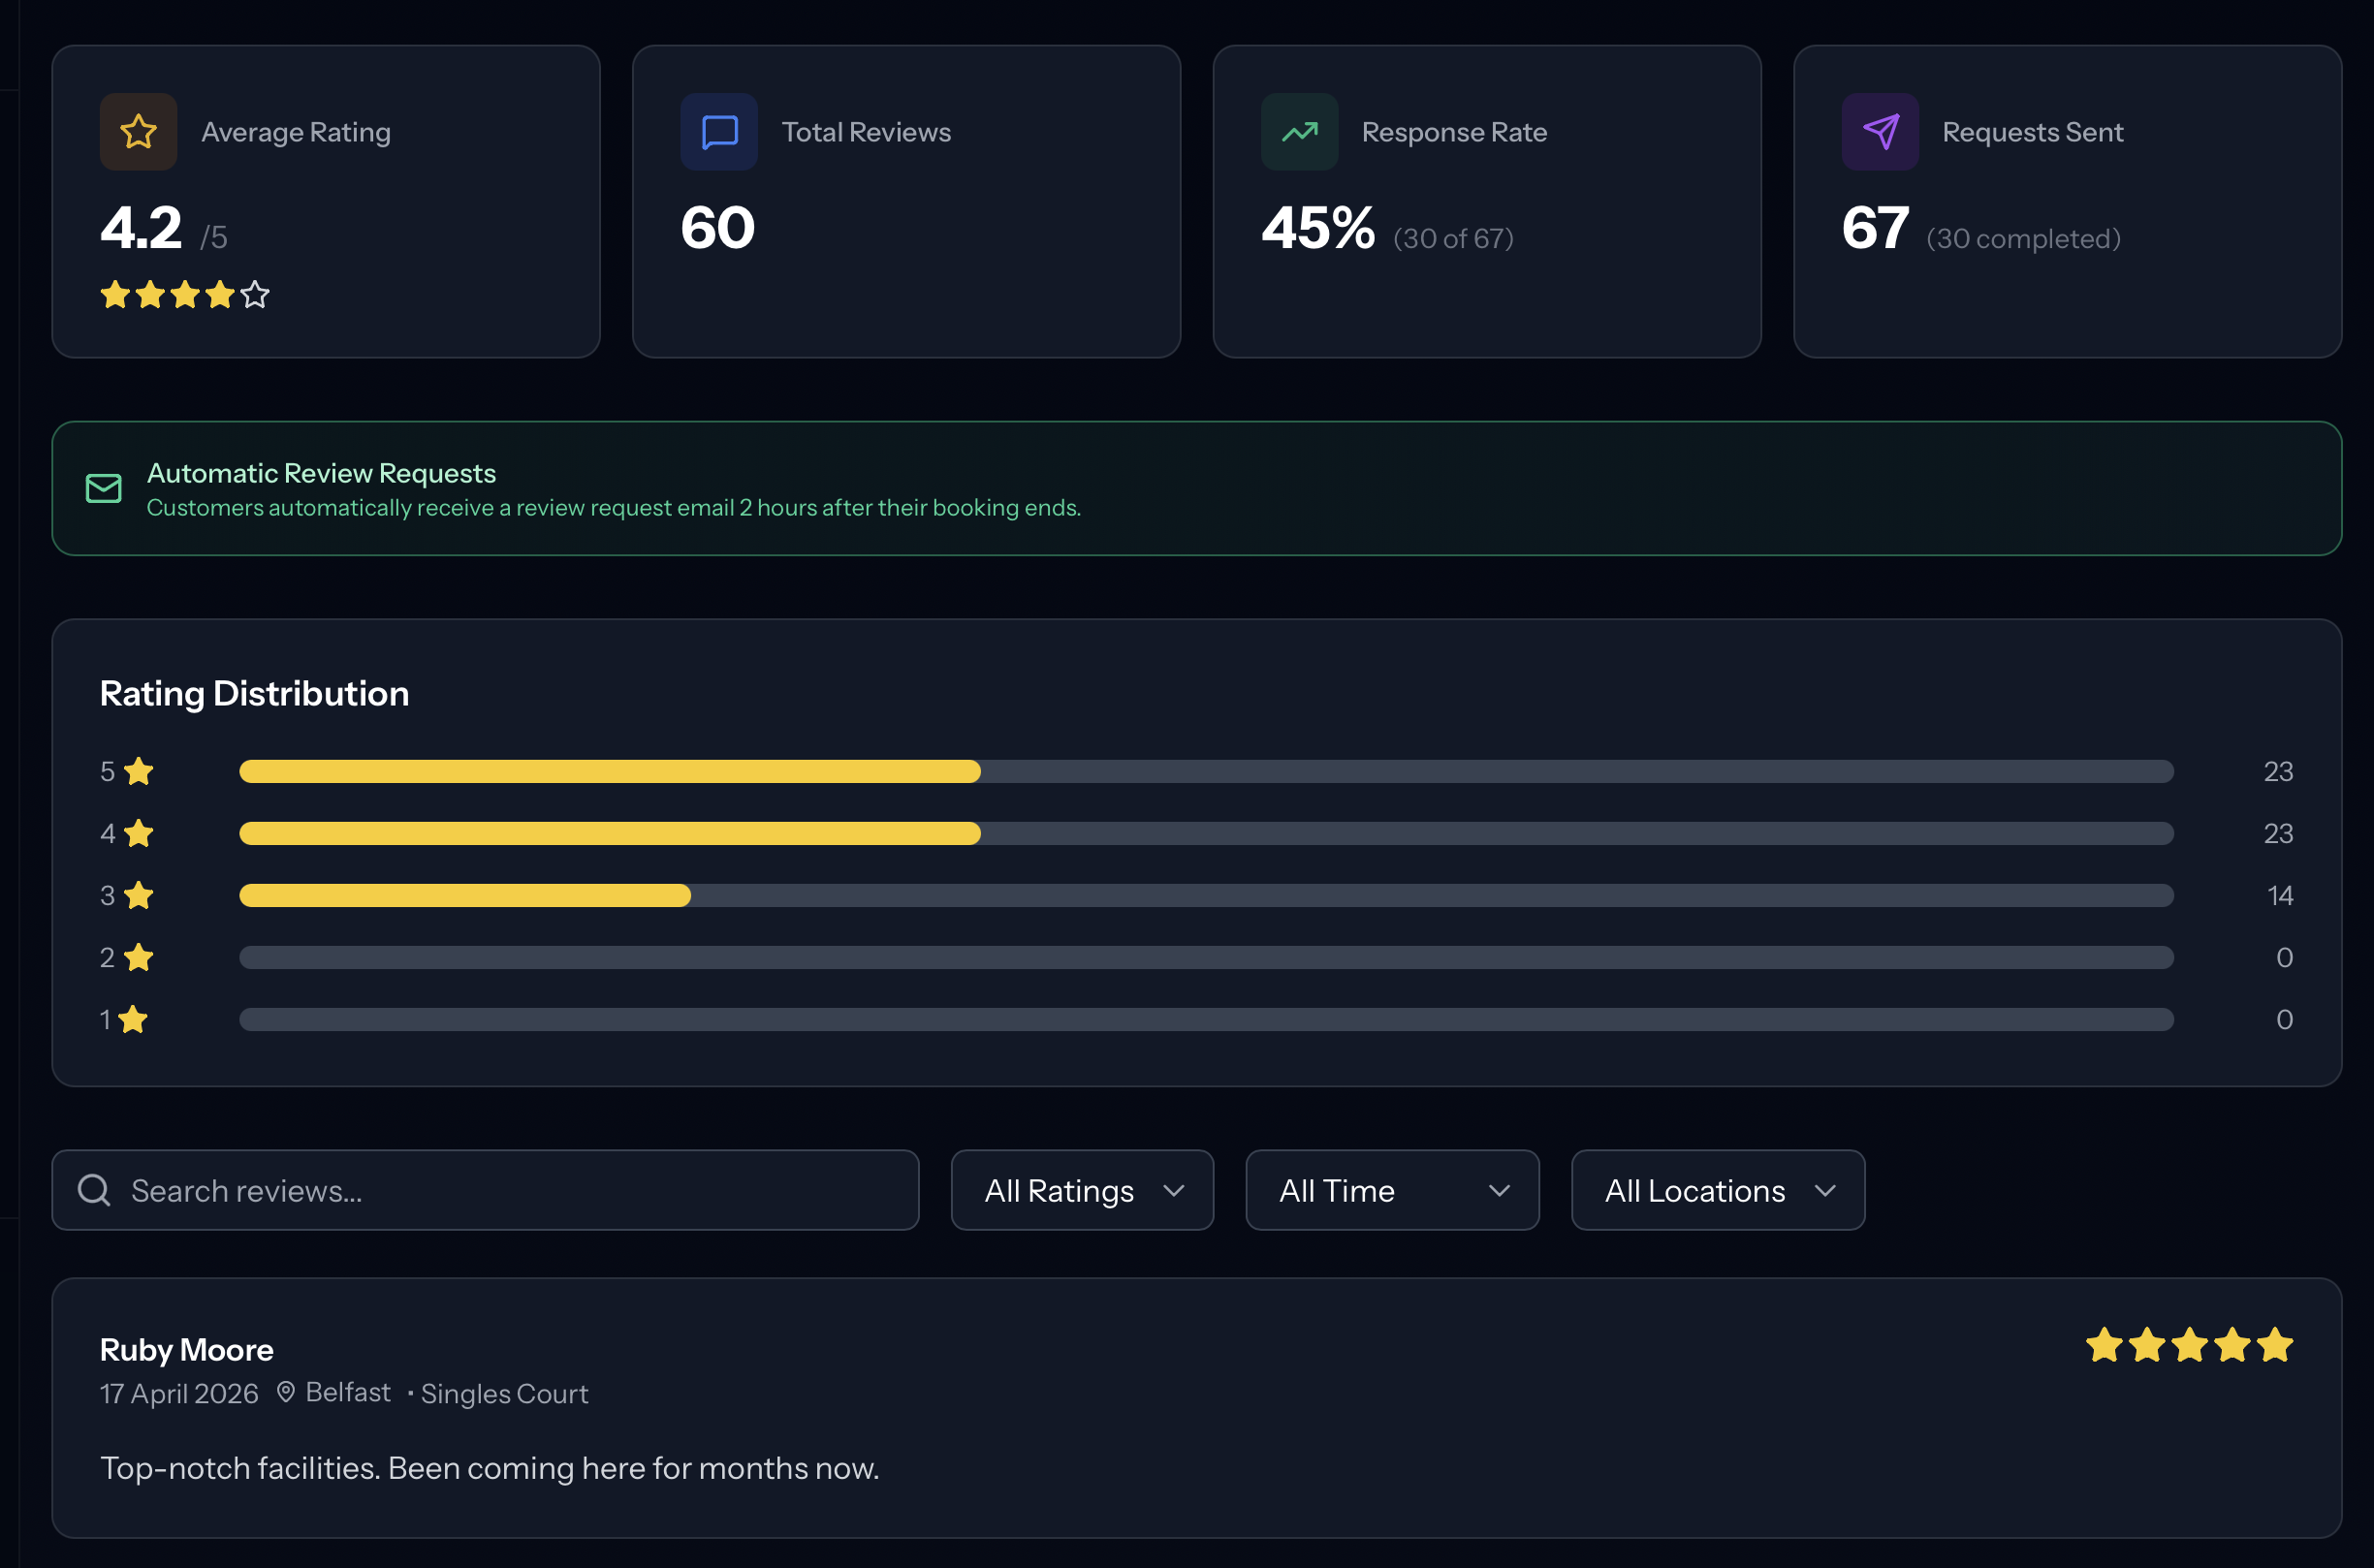Click the Top-notch facilities review text
This screenshot has height=1568, width=2374.
[x=490, y=1468]
